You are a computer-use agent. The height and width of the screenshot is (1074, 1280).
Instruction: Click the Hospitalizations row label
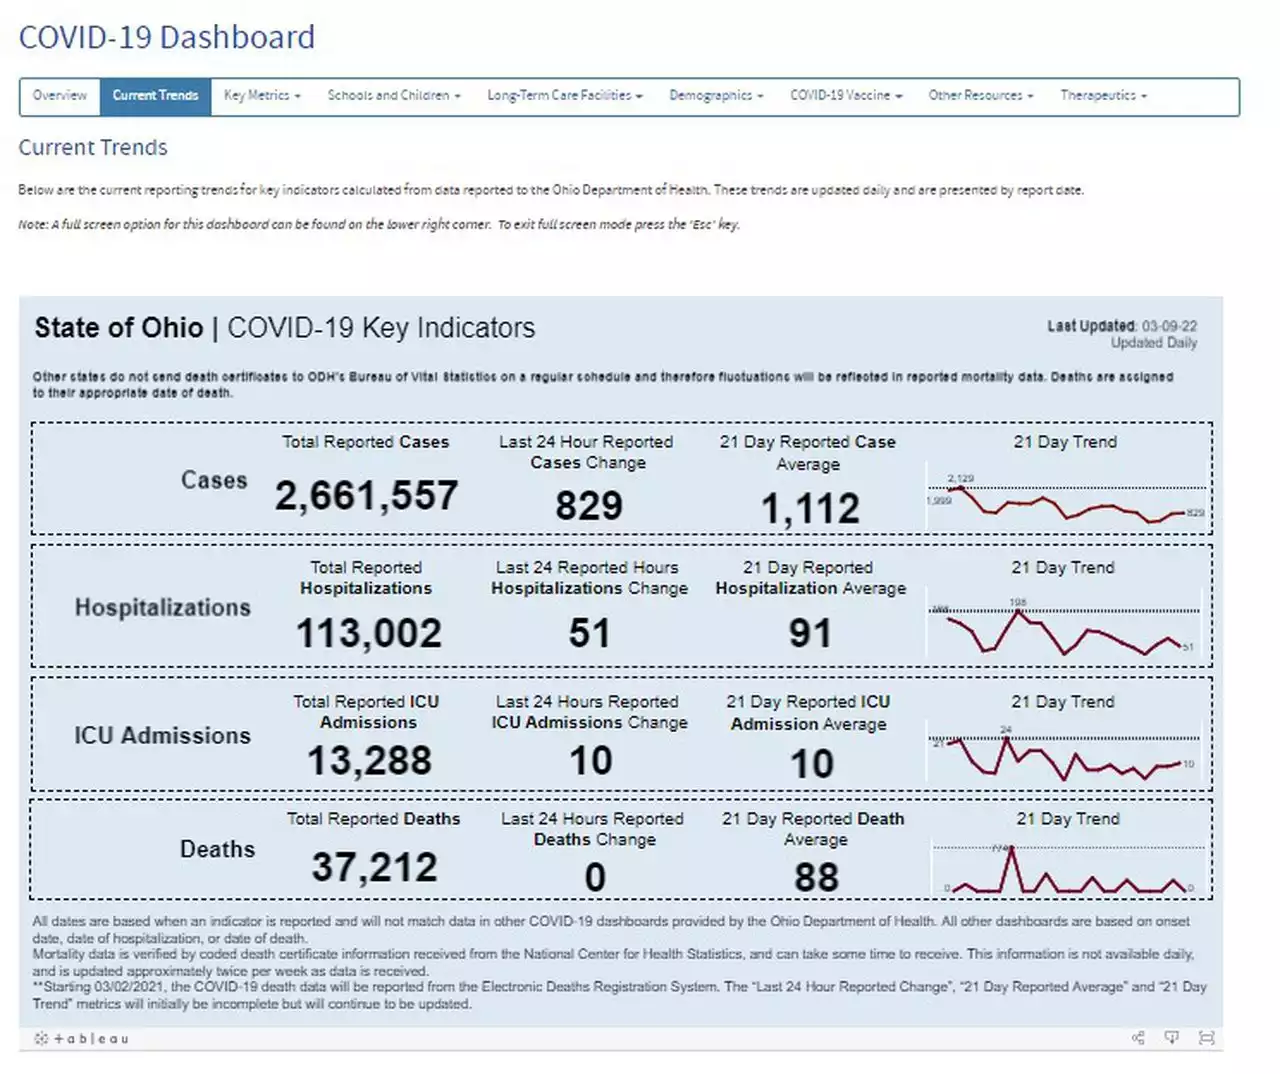162,608
